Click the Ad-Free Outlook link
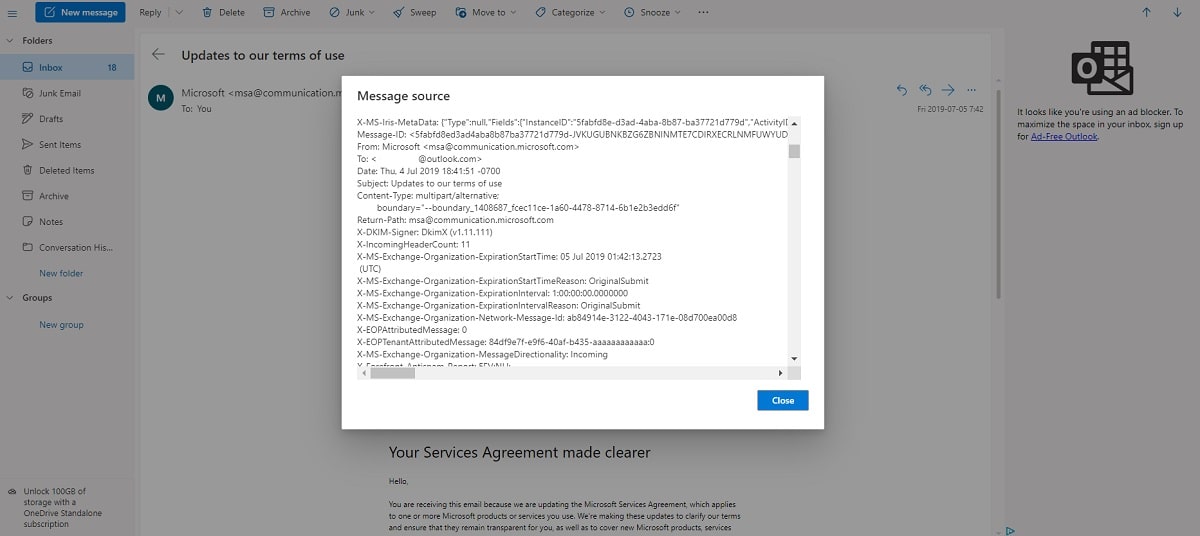This screenshot has height=536, width=1200. coord(1064,136)
